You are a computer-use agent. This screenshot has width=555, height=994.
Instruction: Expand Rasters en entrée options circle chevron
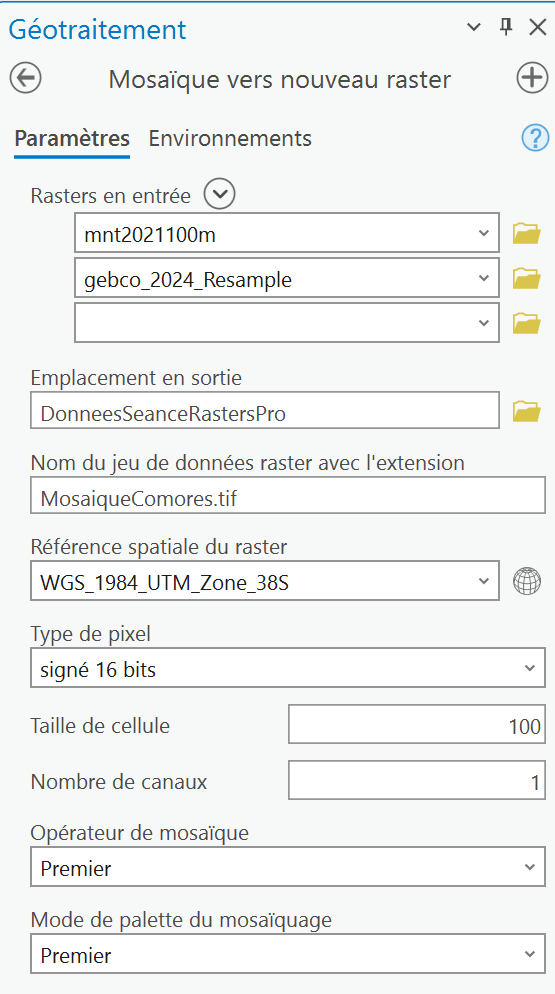coord(219,194)
